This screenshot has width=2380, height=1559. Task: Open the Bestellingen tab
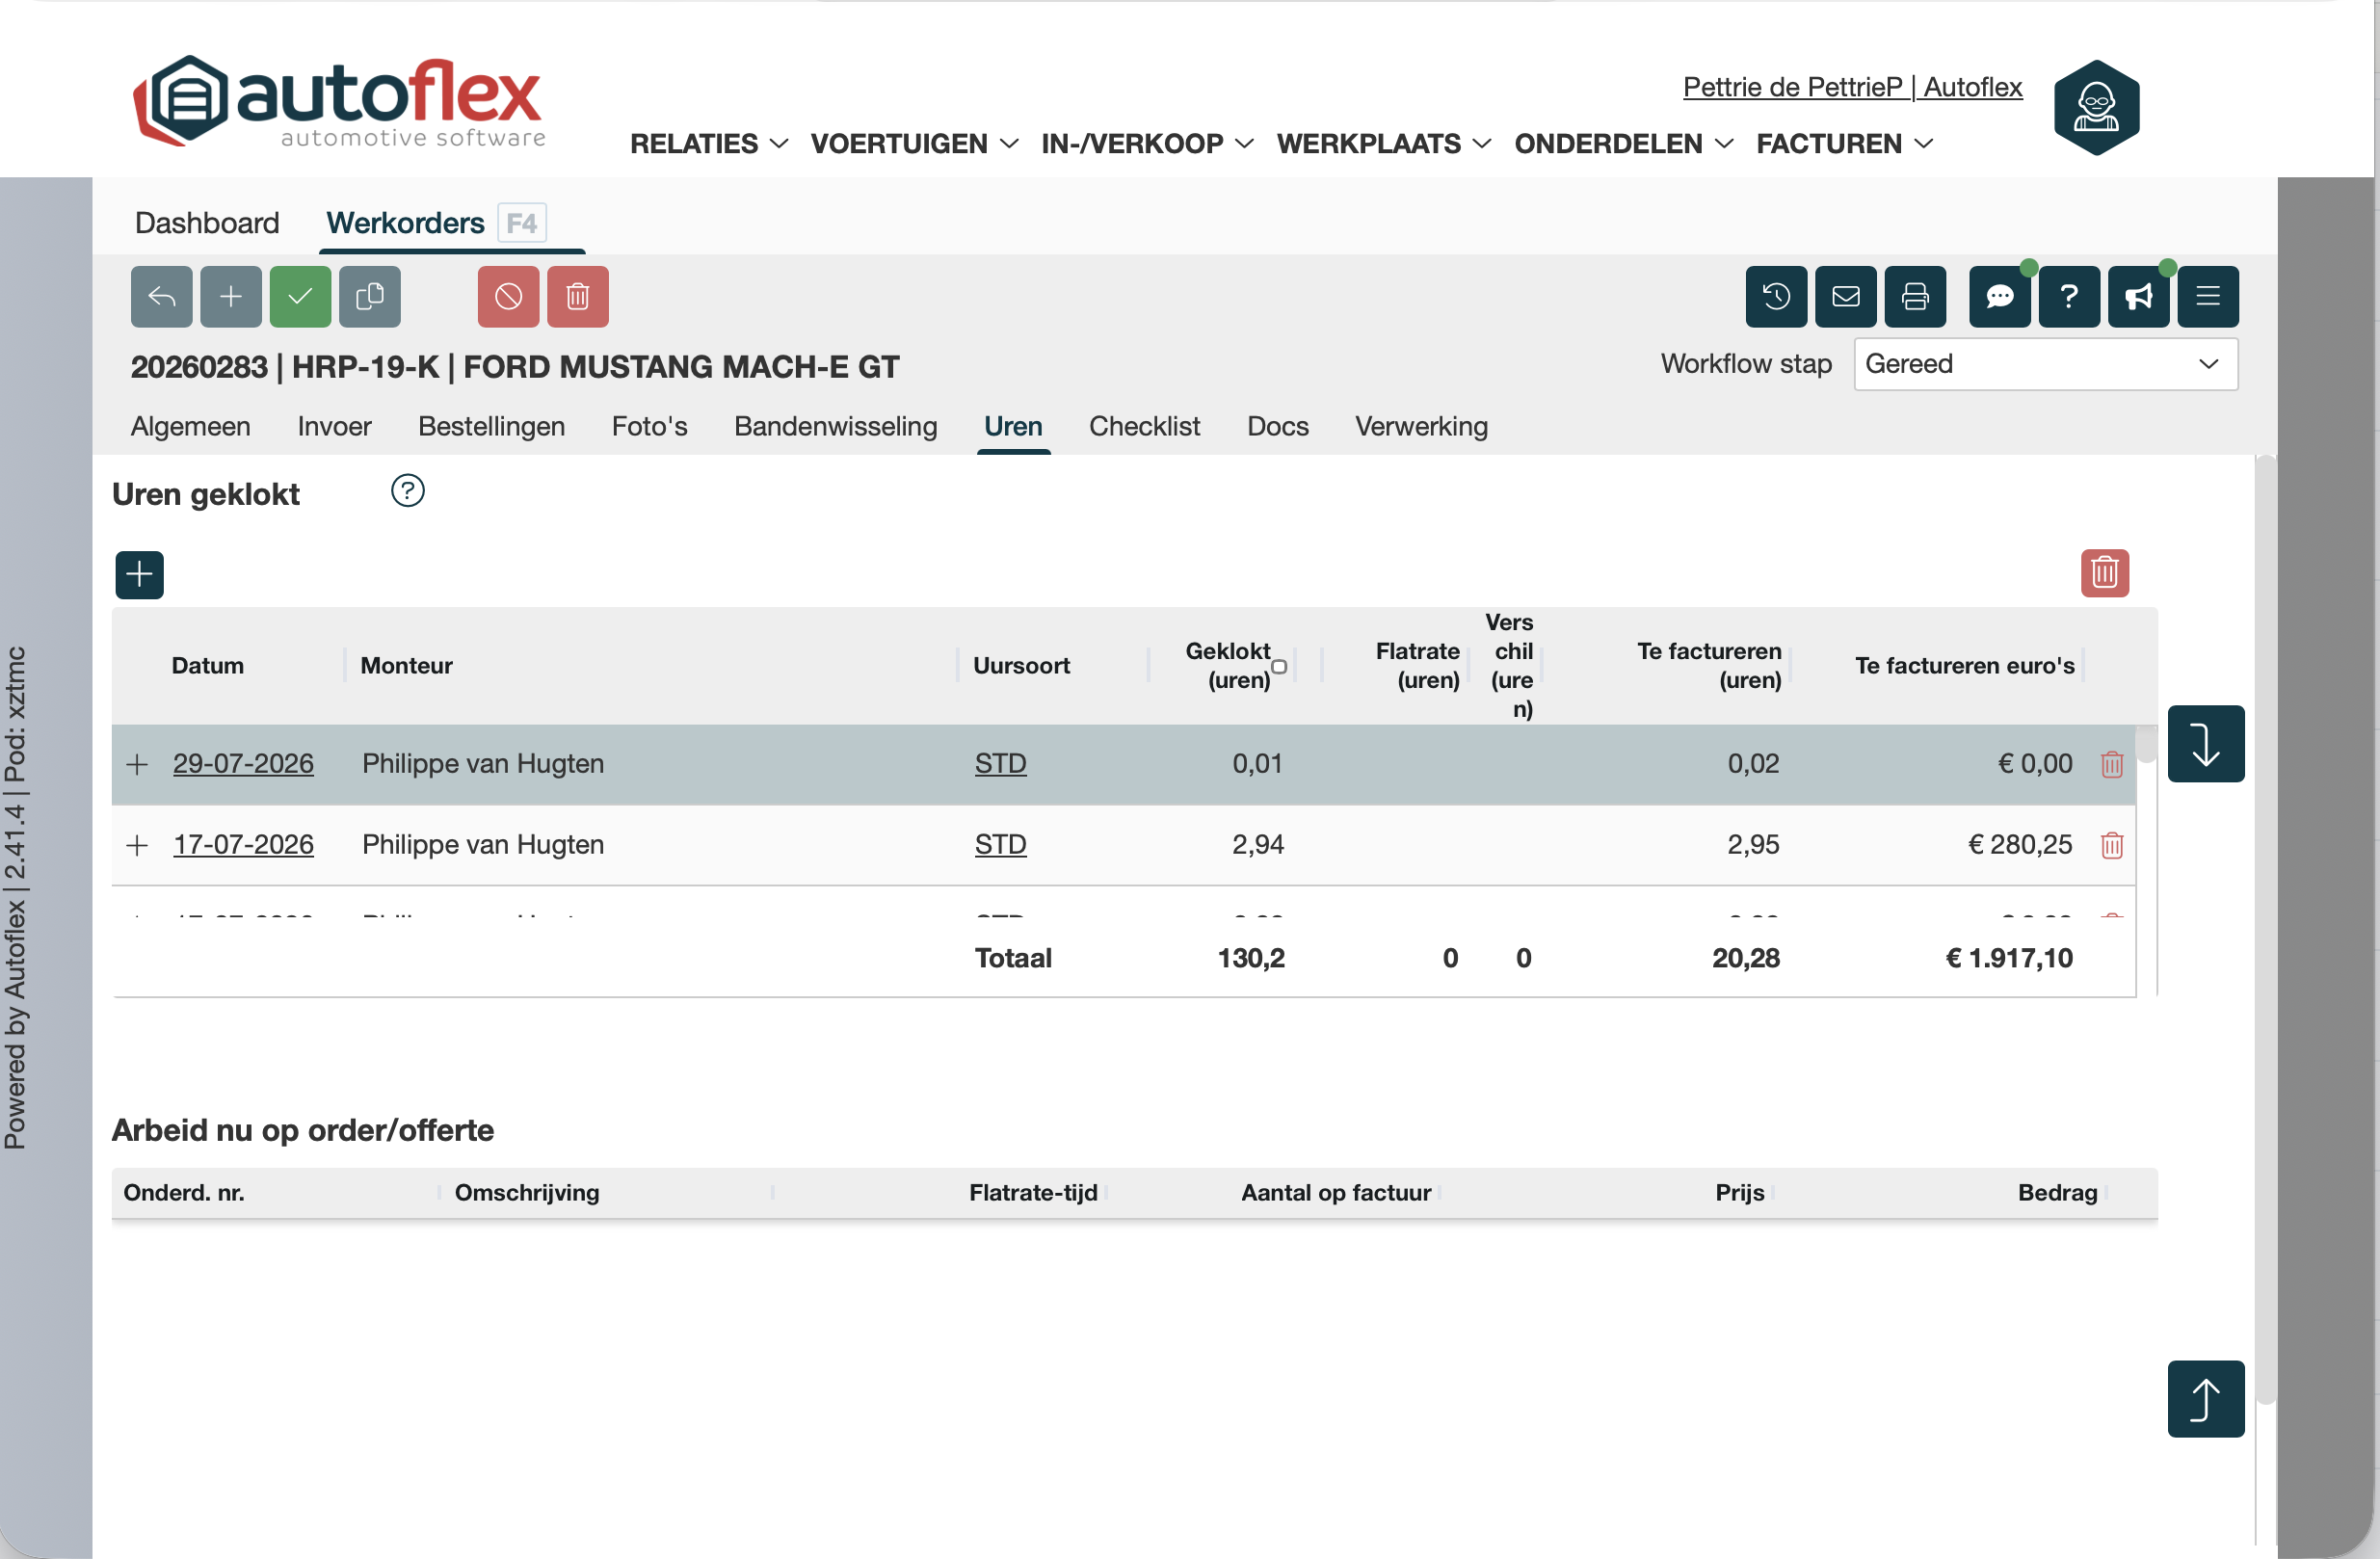491,426
